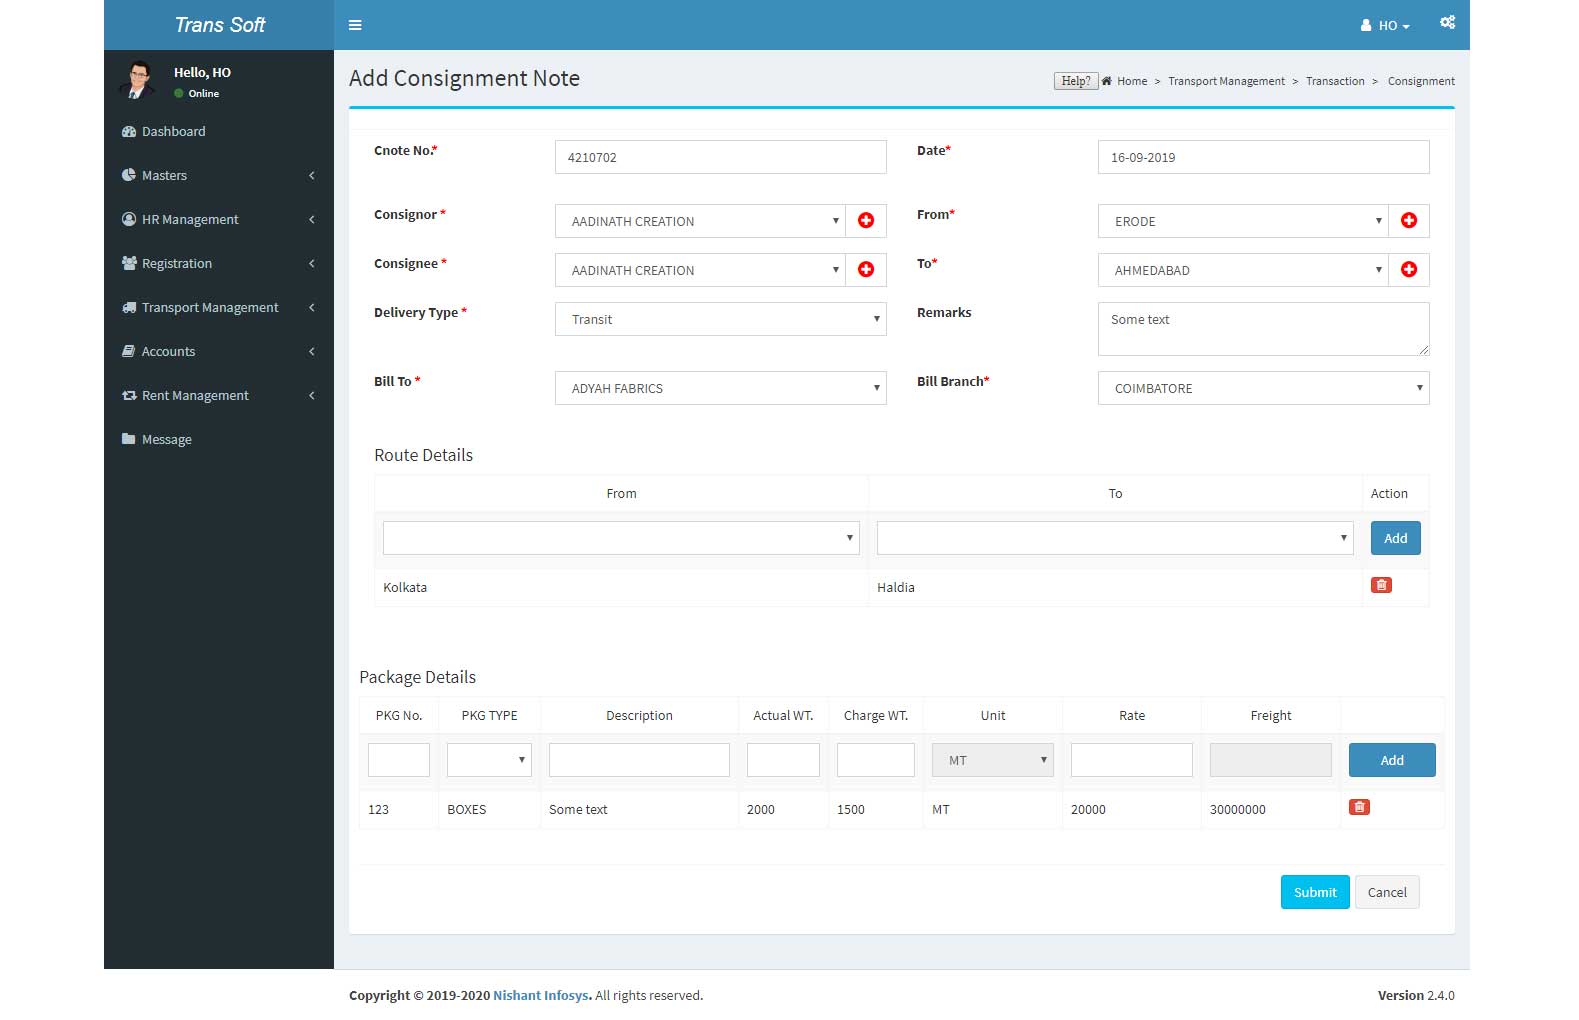
Task: Click the red plus icon beside Consignee
Action: point(866,270)
